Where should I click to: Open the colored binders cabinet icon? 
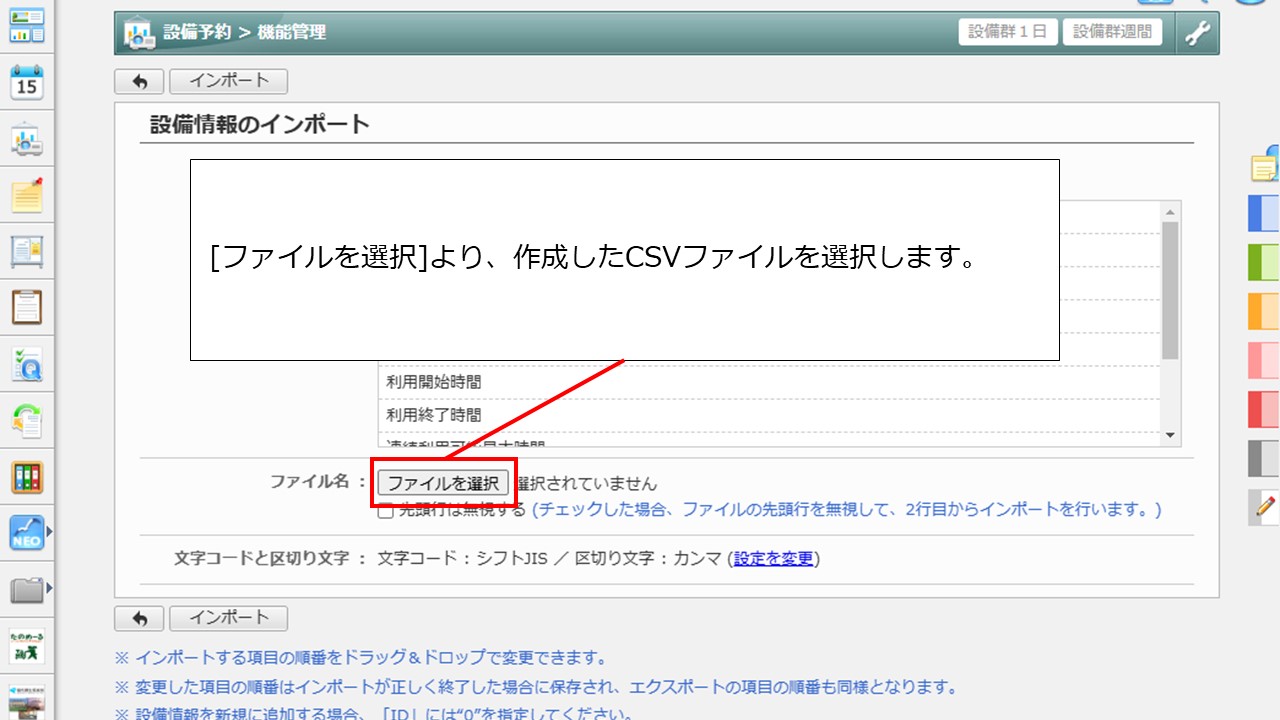pyautogui.click(x=27, y=476)
